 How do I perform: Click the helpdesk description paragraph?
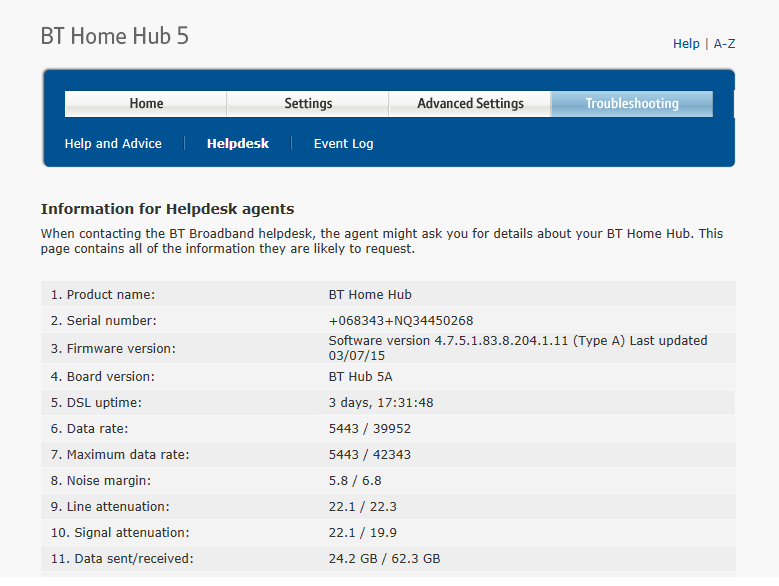(x=382, y=241)
